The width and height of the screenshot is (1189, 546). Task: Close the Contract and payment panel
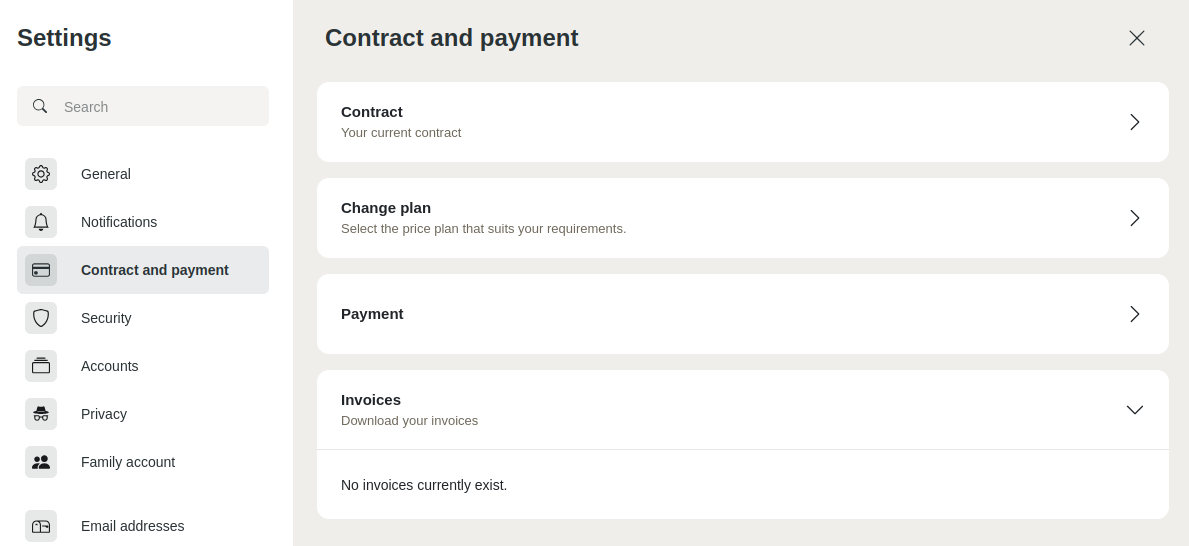click(1137, 38)
